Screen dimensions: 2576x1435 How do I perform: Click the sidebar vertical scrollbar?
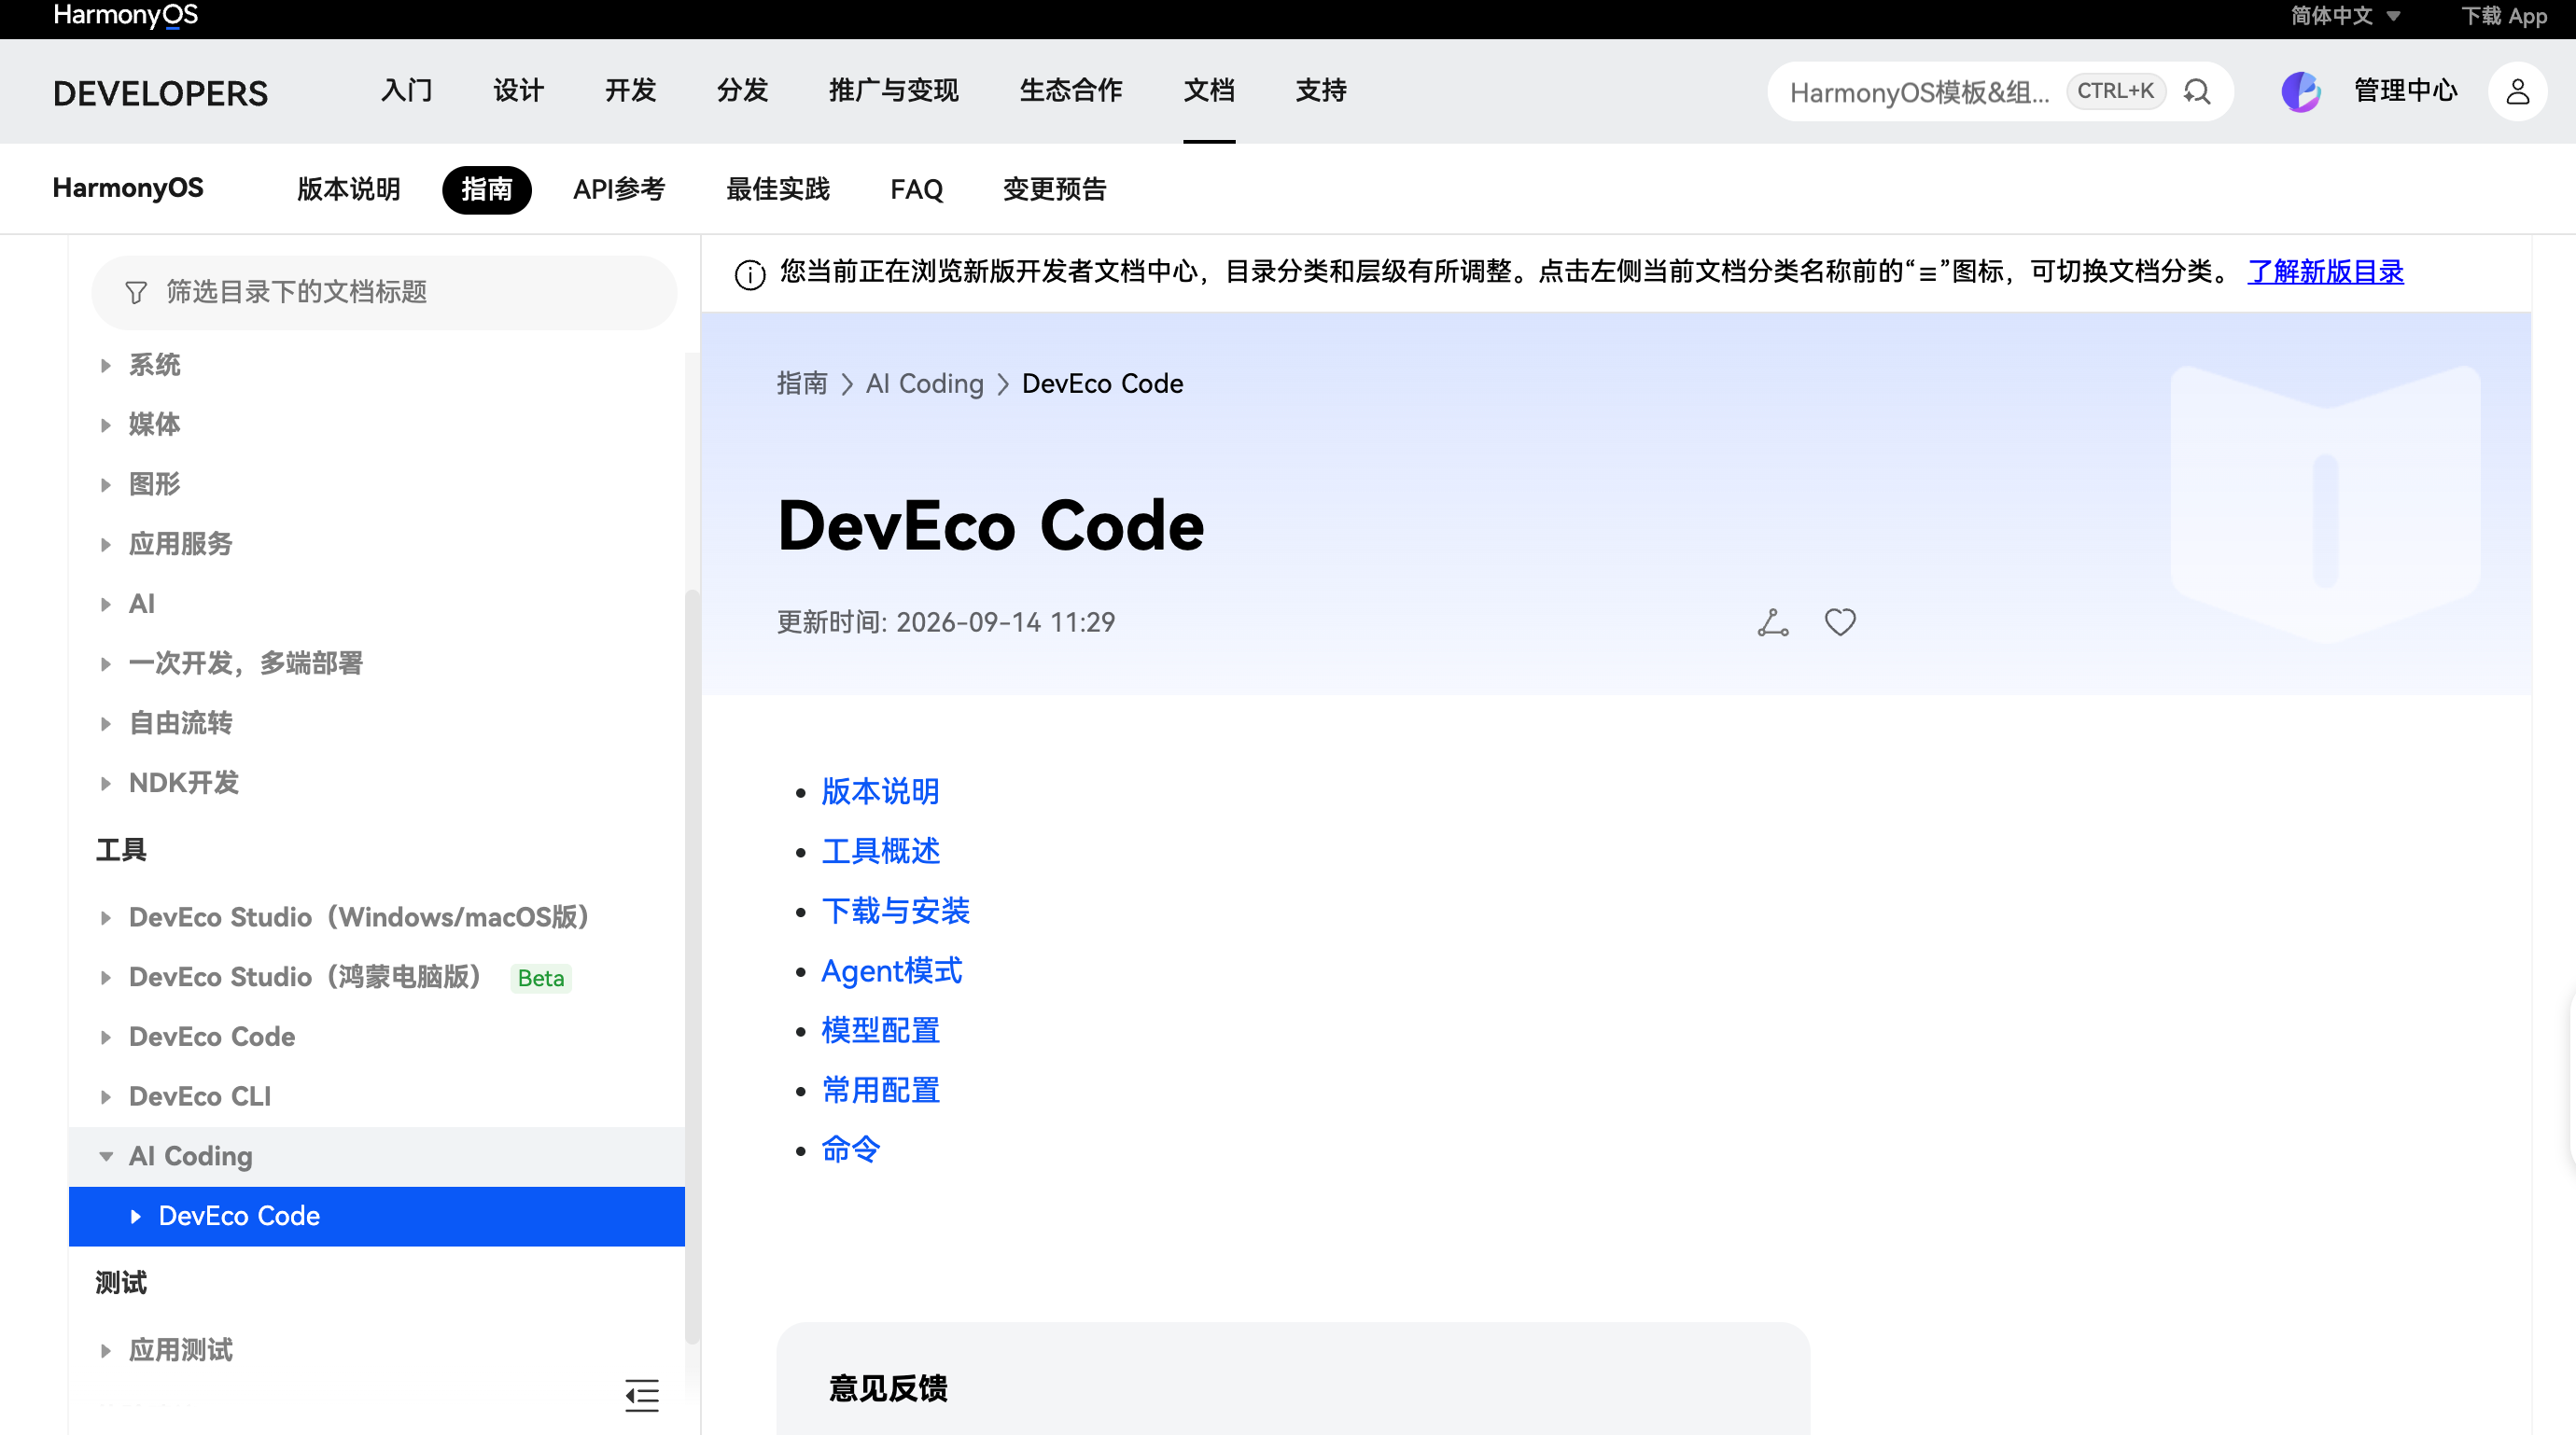pos(691,965)
